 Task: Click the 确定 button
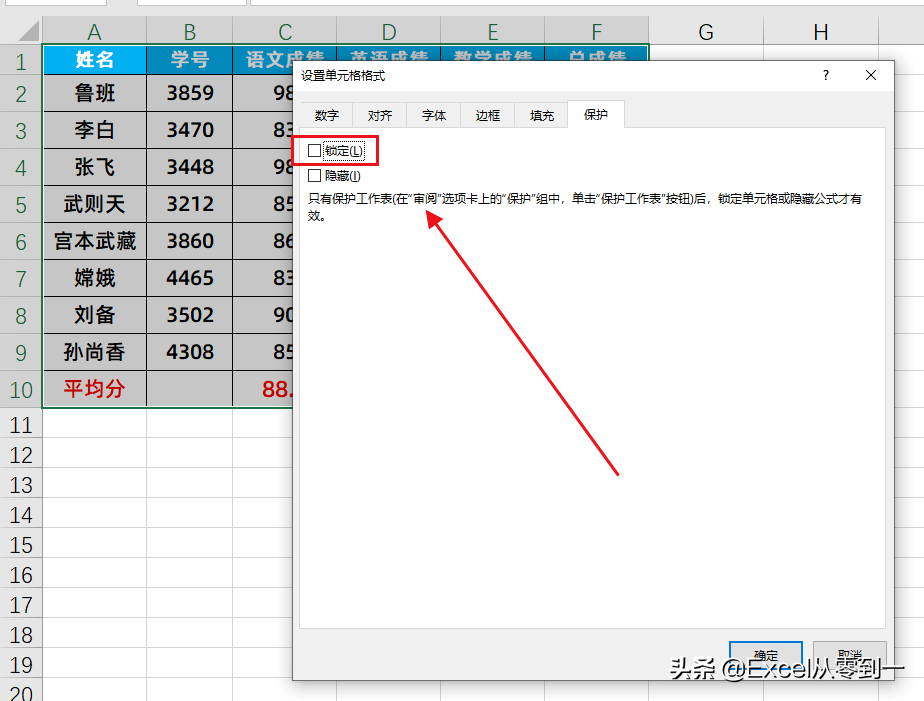(x=765, y=655)
